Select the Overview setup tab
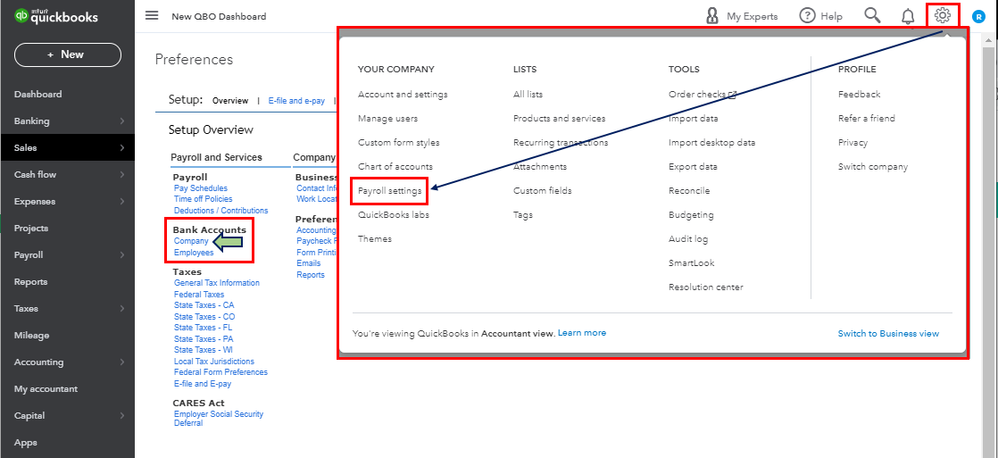The image size is (998, 458). [x=230, y=101]
